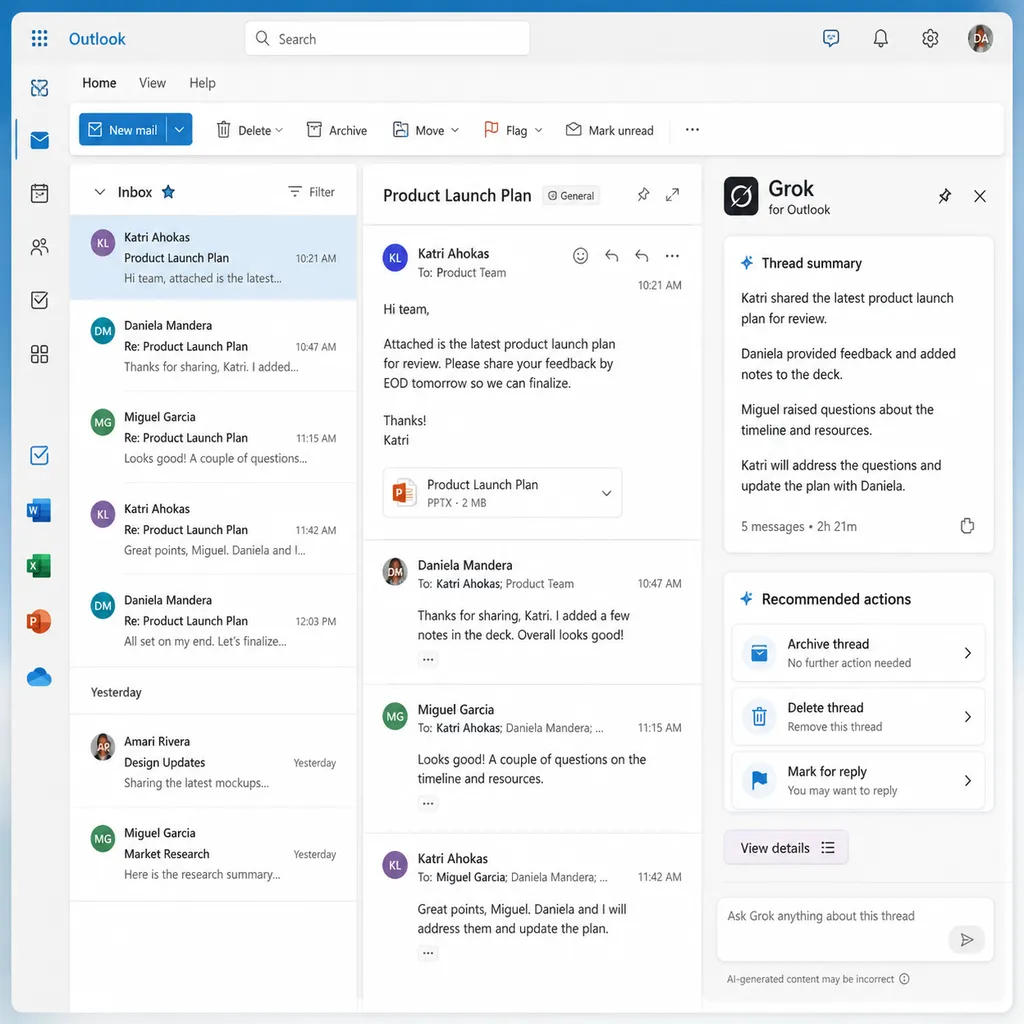
Task: Click the Archive toolbar button
Action: point(337,130)
